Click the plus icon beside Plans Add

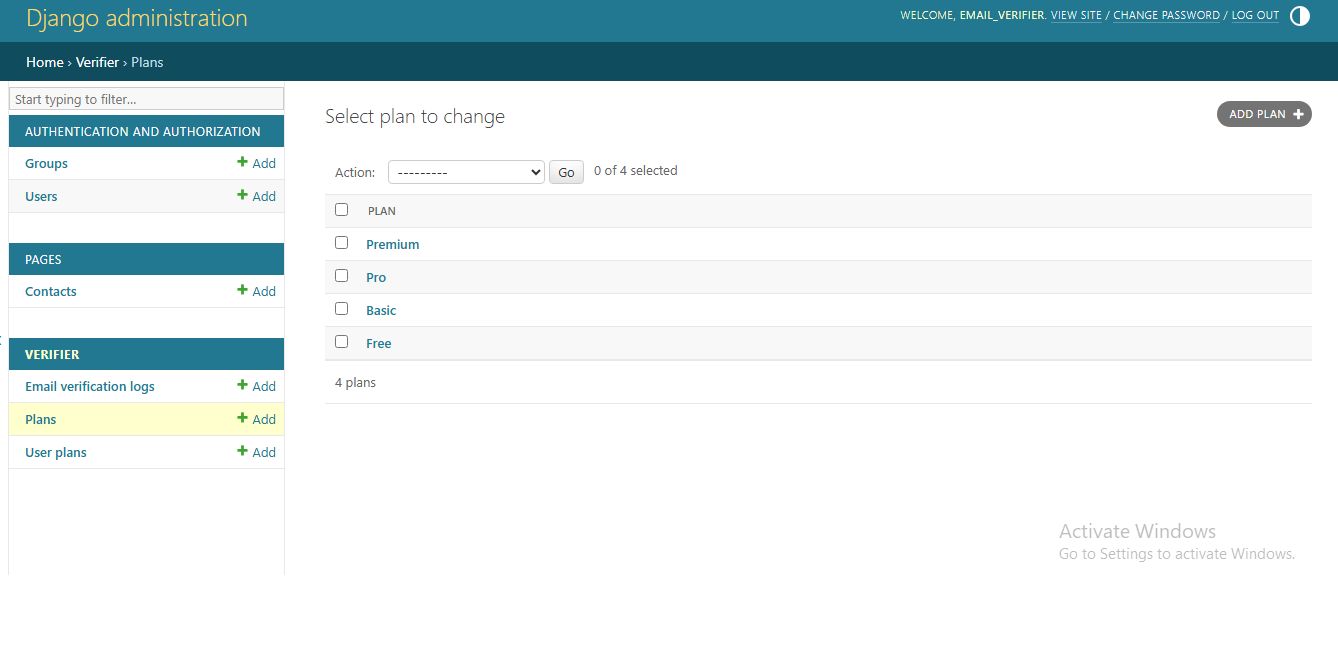(x=242, y=418)
